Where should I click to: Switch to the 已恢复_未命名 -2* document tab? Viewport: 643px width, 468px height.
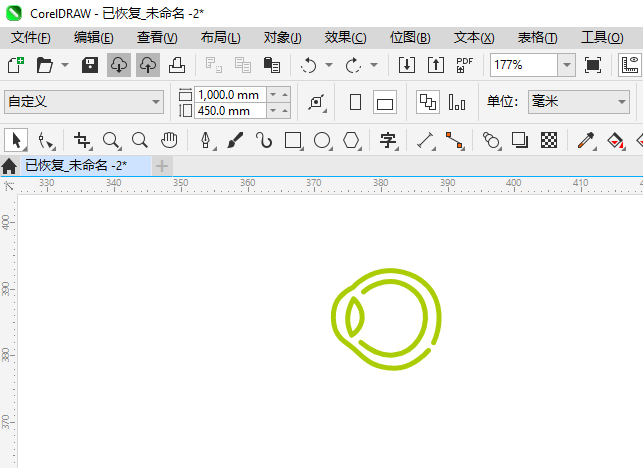point(86,166)
